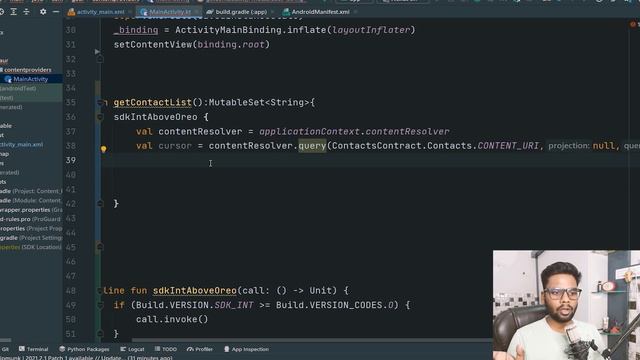
Task: Close the AndroidManifest.xml tab
Action: [x=355, y=12]
